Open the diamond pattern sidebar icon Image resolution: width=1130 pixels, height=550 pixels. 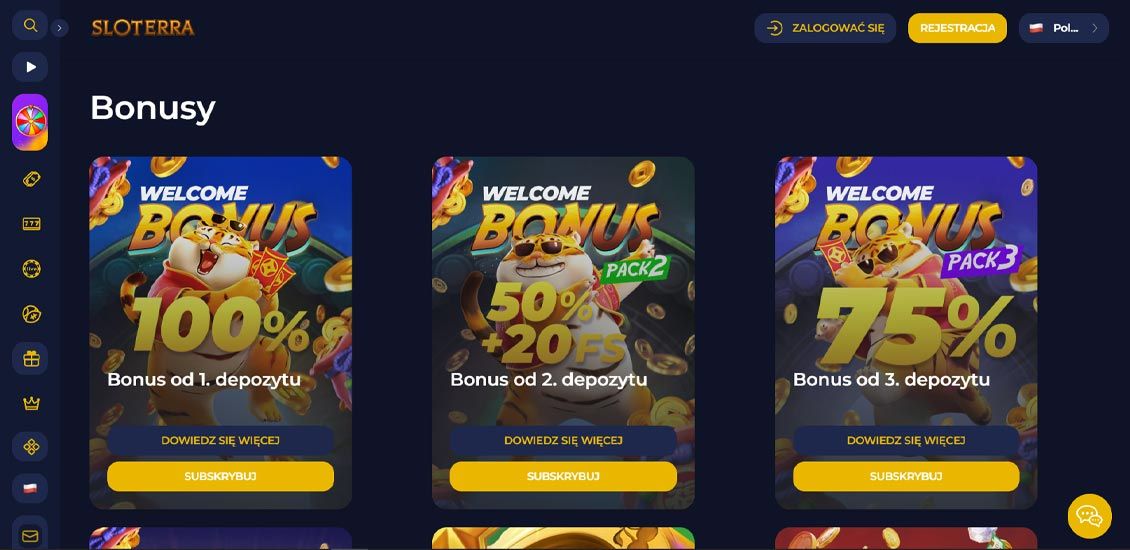click(x=30, y=447)
